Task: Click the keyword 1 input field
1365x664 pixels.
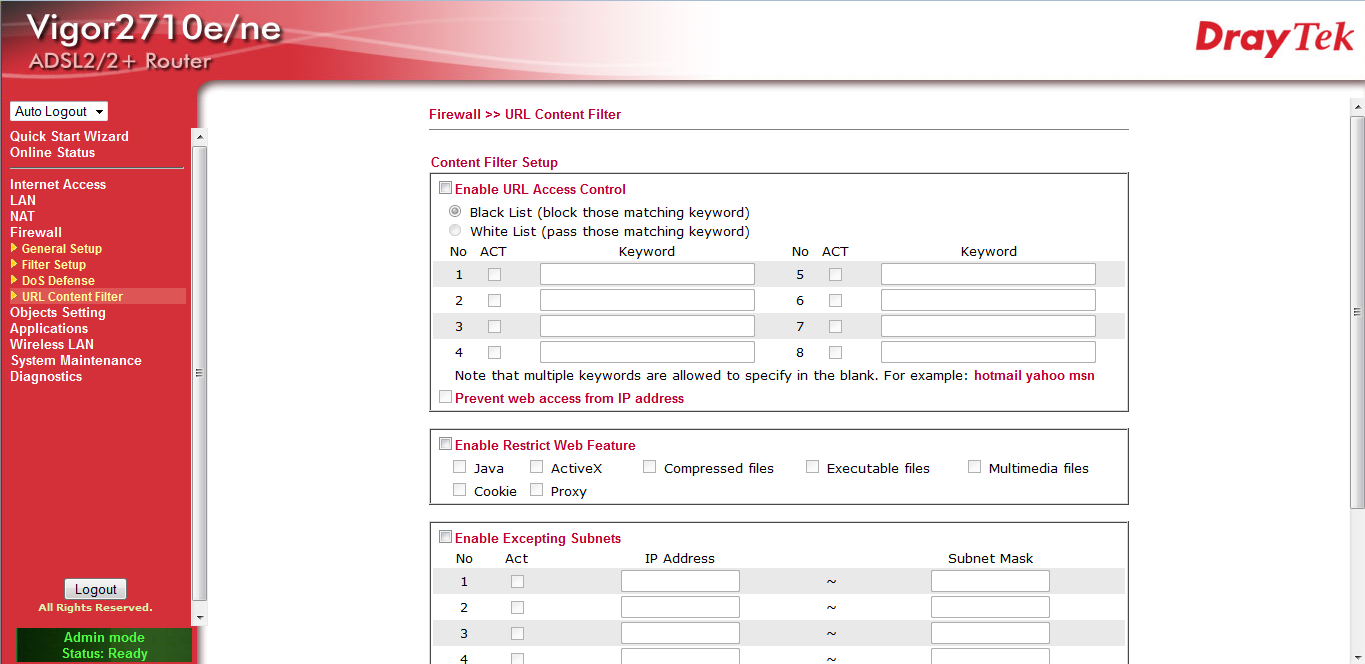Action: click(647, 274)
